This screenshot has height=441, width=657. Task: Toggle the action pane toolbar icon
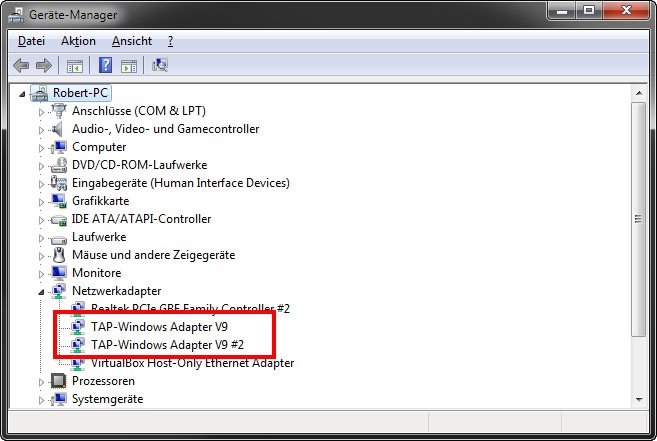(x=129, y=66)
